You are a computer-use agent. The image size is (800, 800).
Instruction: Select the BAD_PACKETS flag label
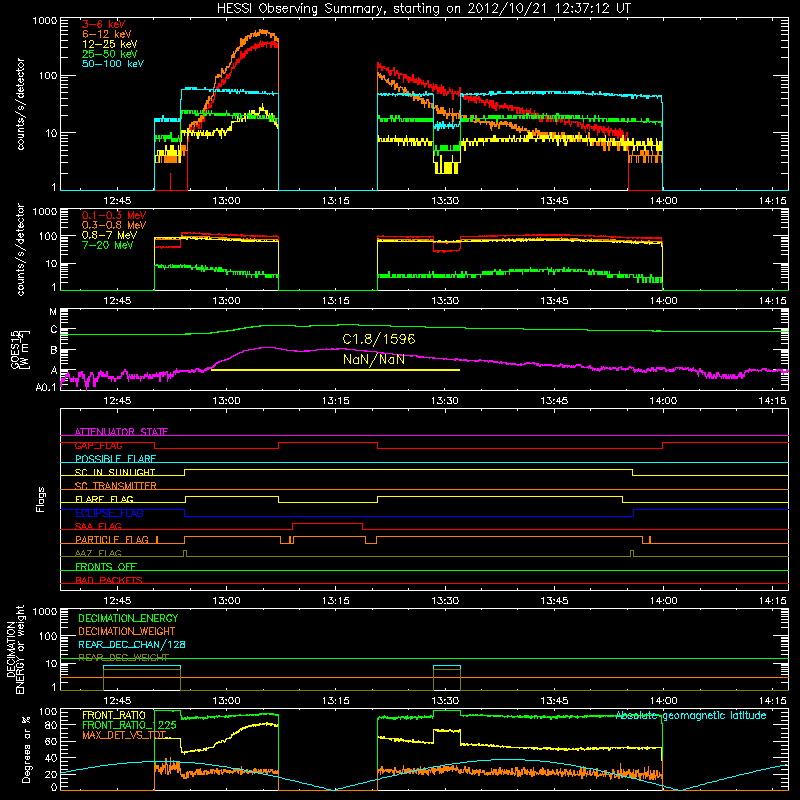pyautogui.click(x=109, y=580)
